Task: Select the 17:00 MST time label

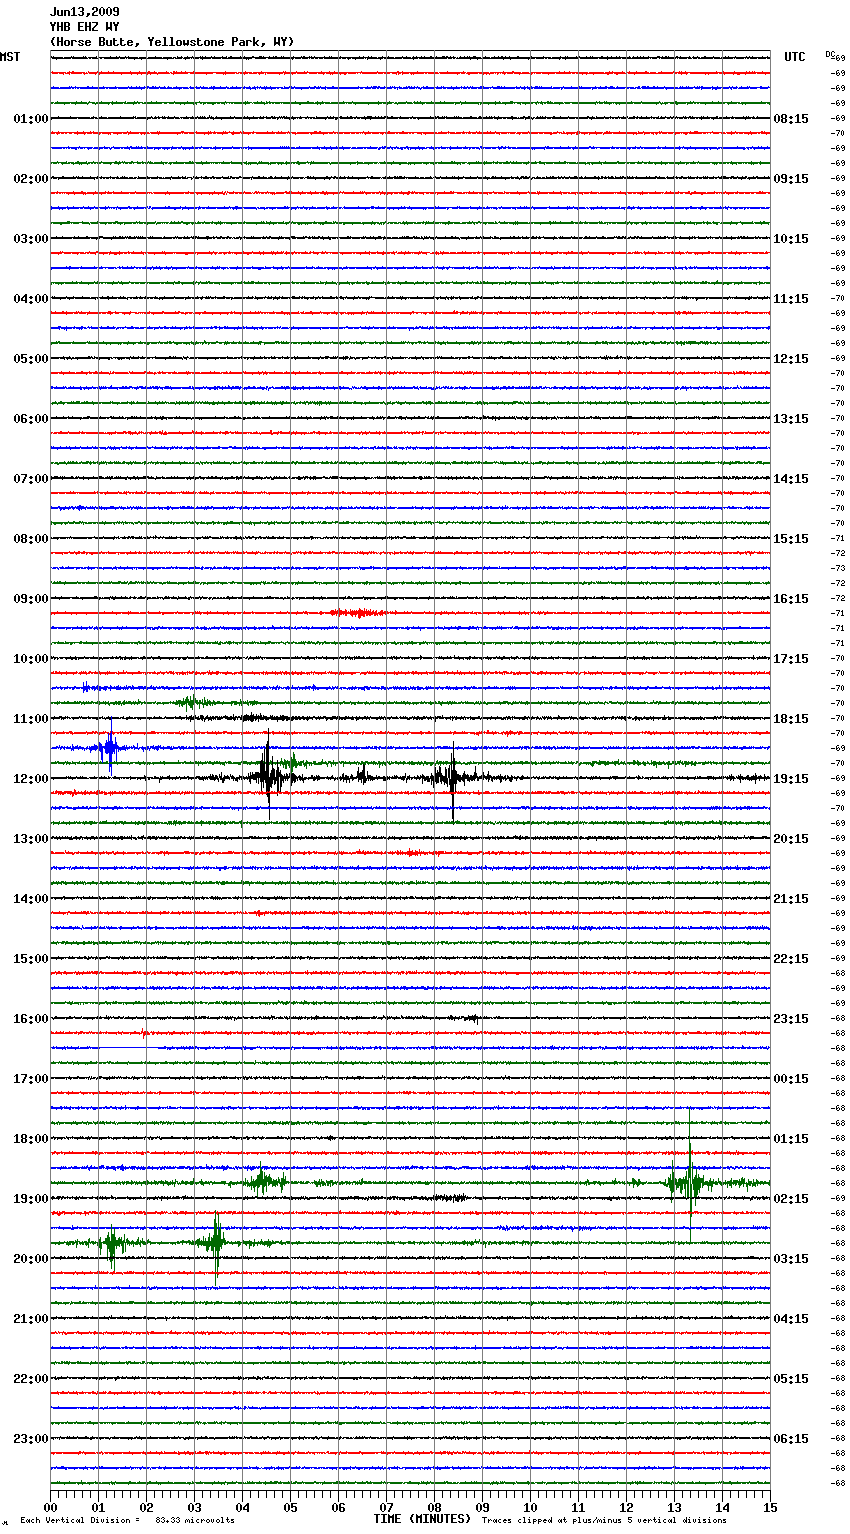Action: click(31, 1079)
